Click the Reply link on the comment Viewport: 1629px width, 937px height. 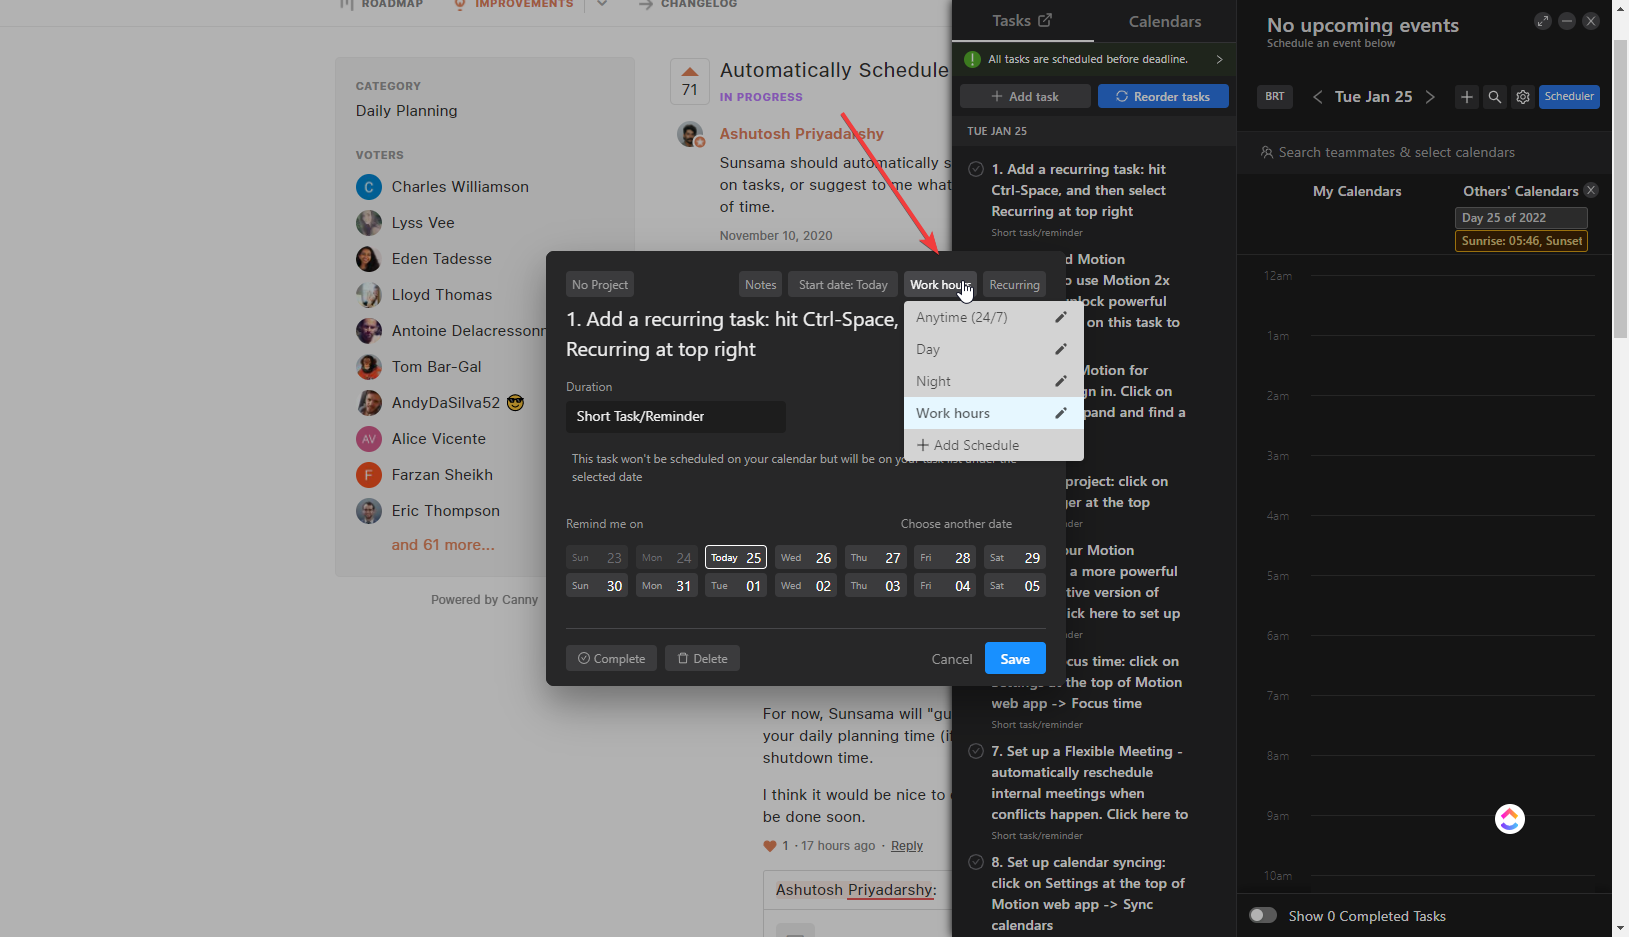pyautogui.click(x=907, y=846)
